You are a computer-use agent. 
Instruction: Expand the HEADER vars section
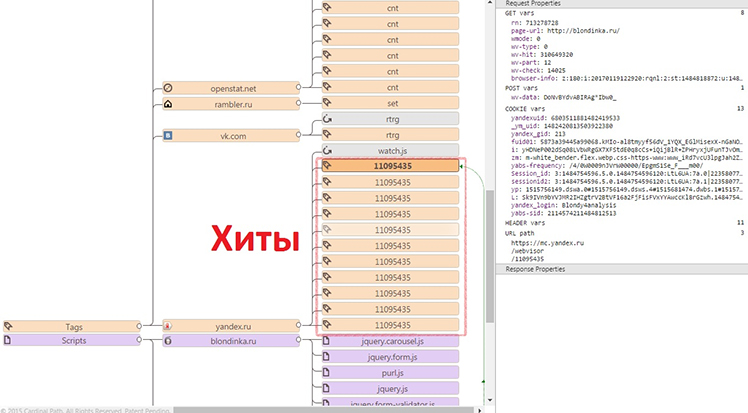tap(525, 223)
